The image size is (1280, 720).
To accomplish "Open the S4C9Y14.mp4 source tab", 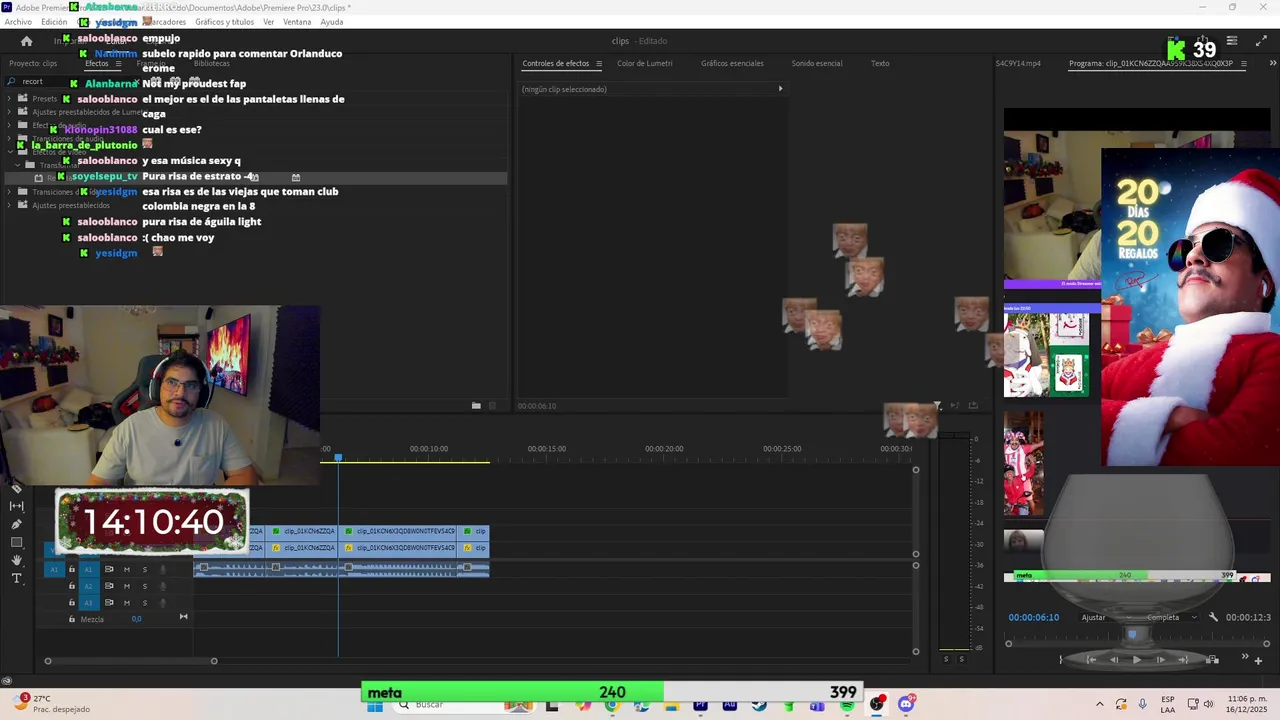I will pos(1018,63).
